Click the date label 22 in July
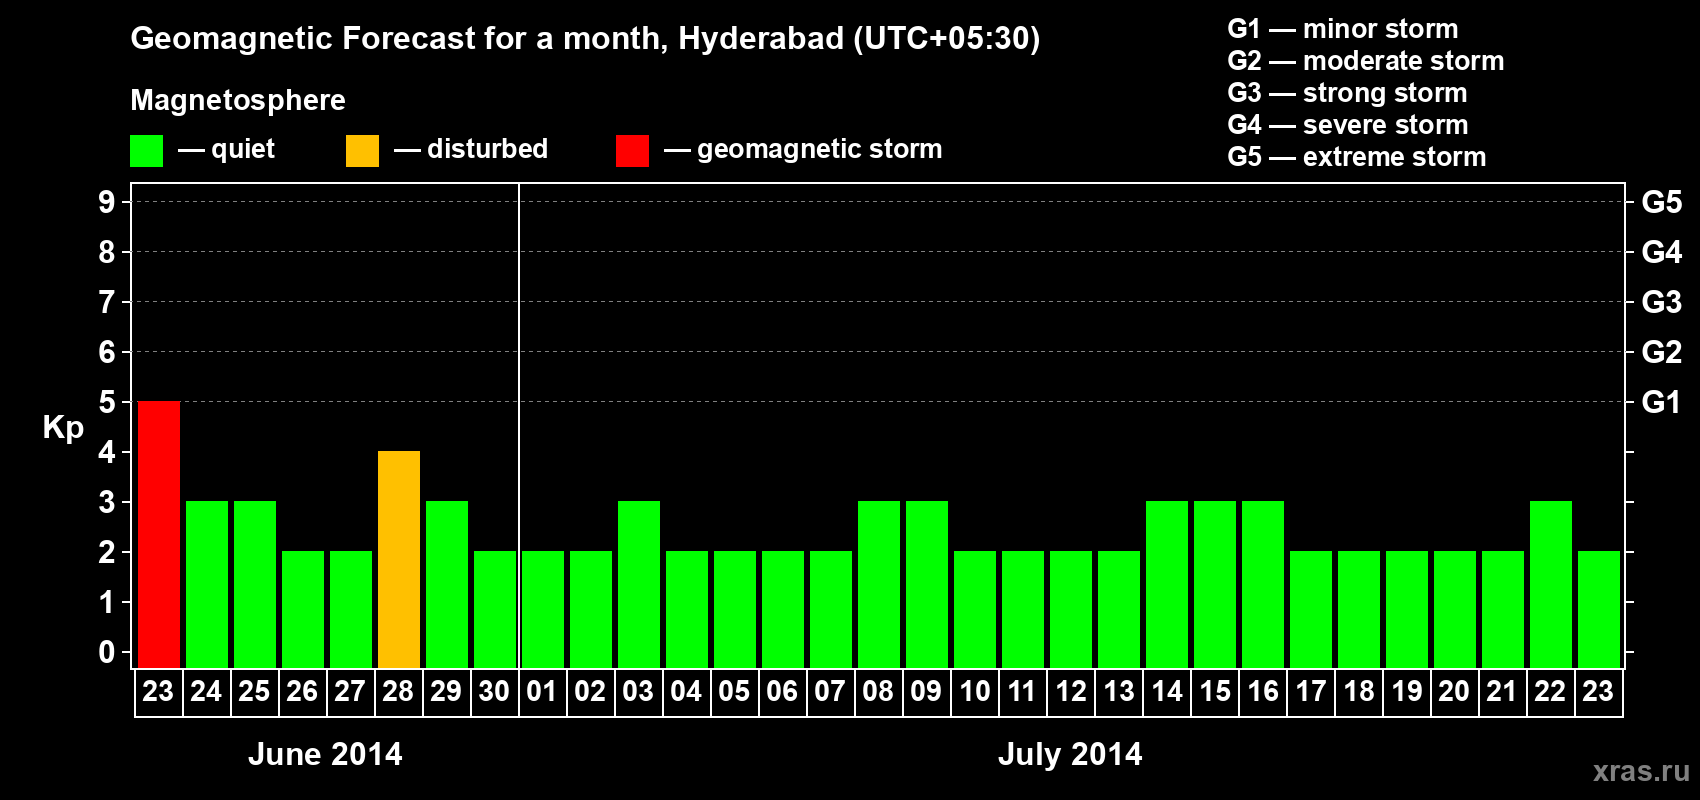The image size is (1700, 800). pos(1550,691)
